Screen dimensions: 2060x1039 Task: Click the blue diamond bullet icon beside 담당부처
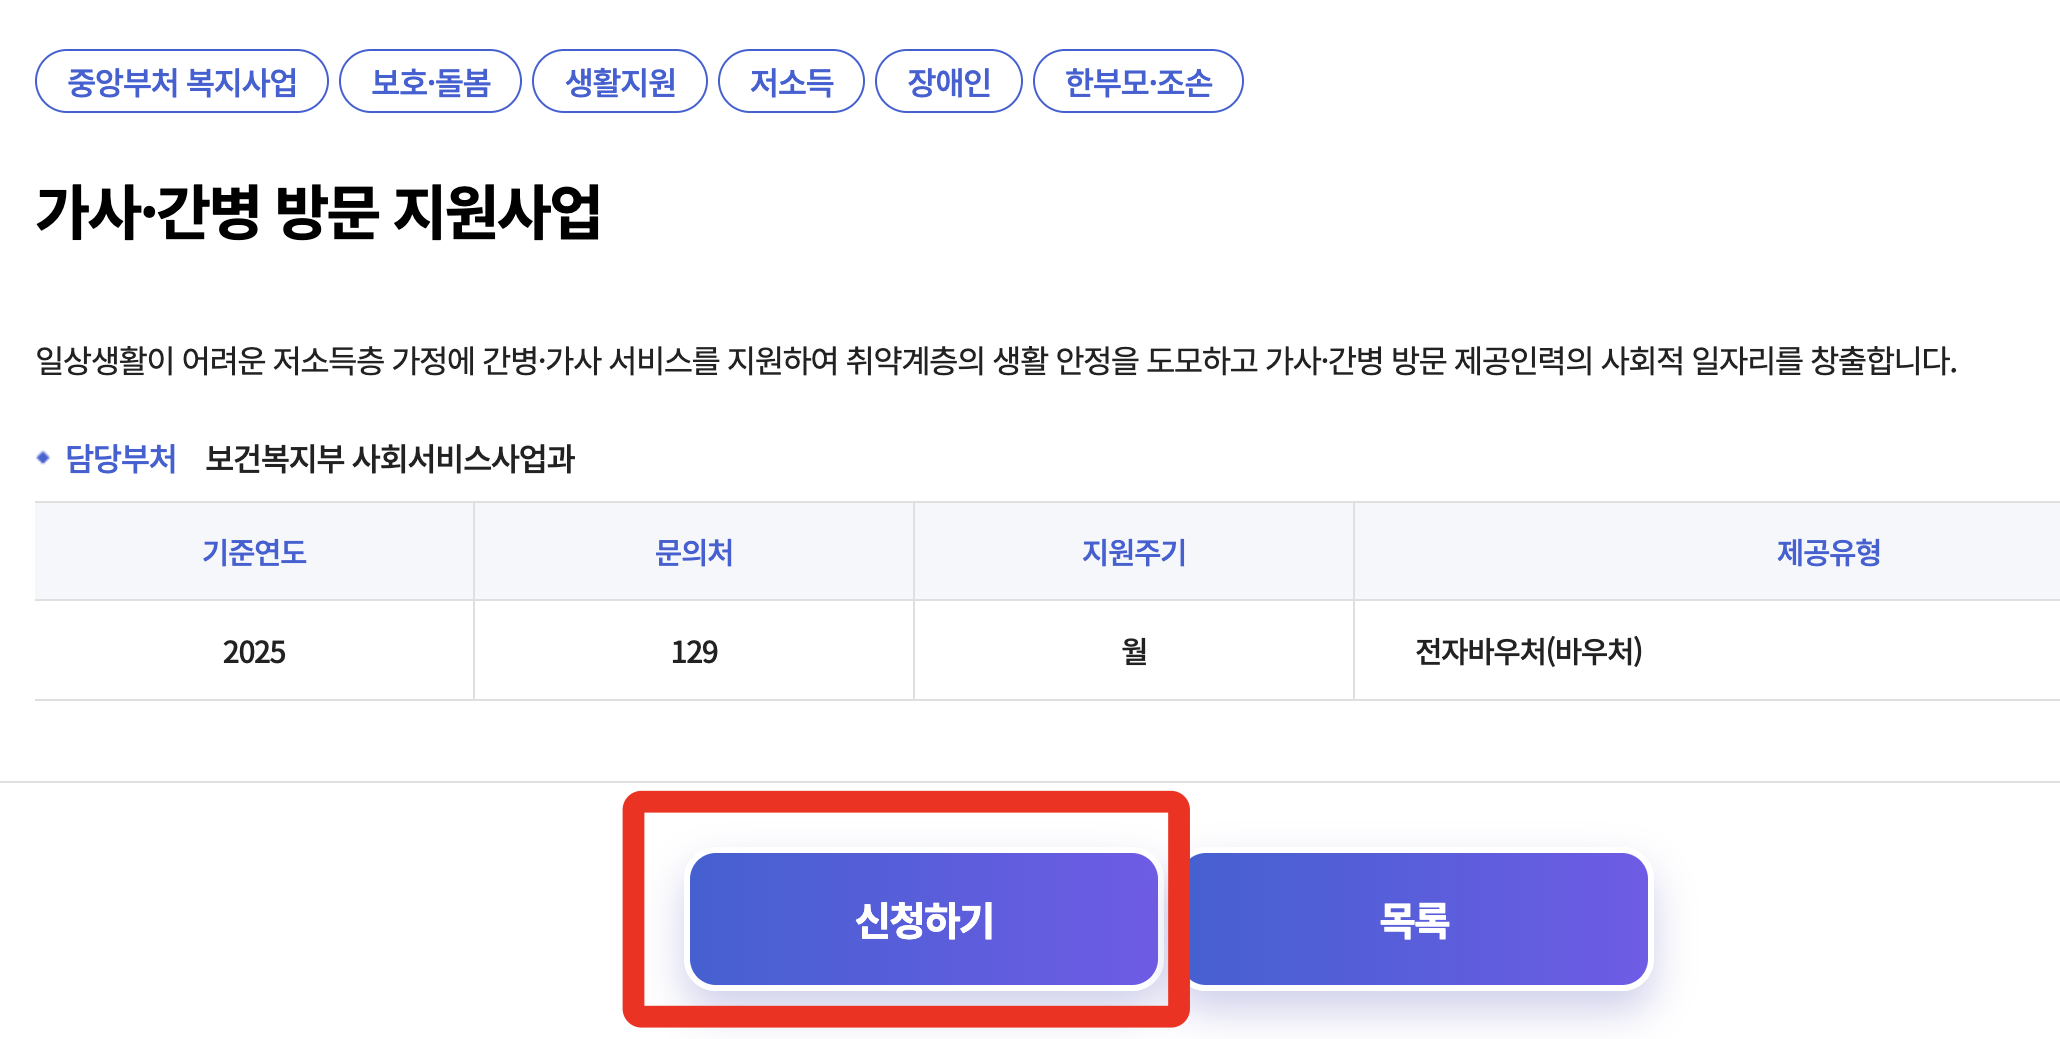pos(42,460)
